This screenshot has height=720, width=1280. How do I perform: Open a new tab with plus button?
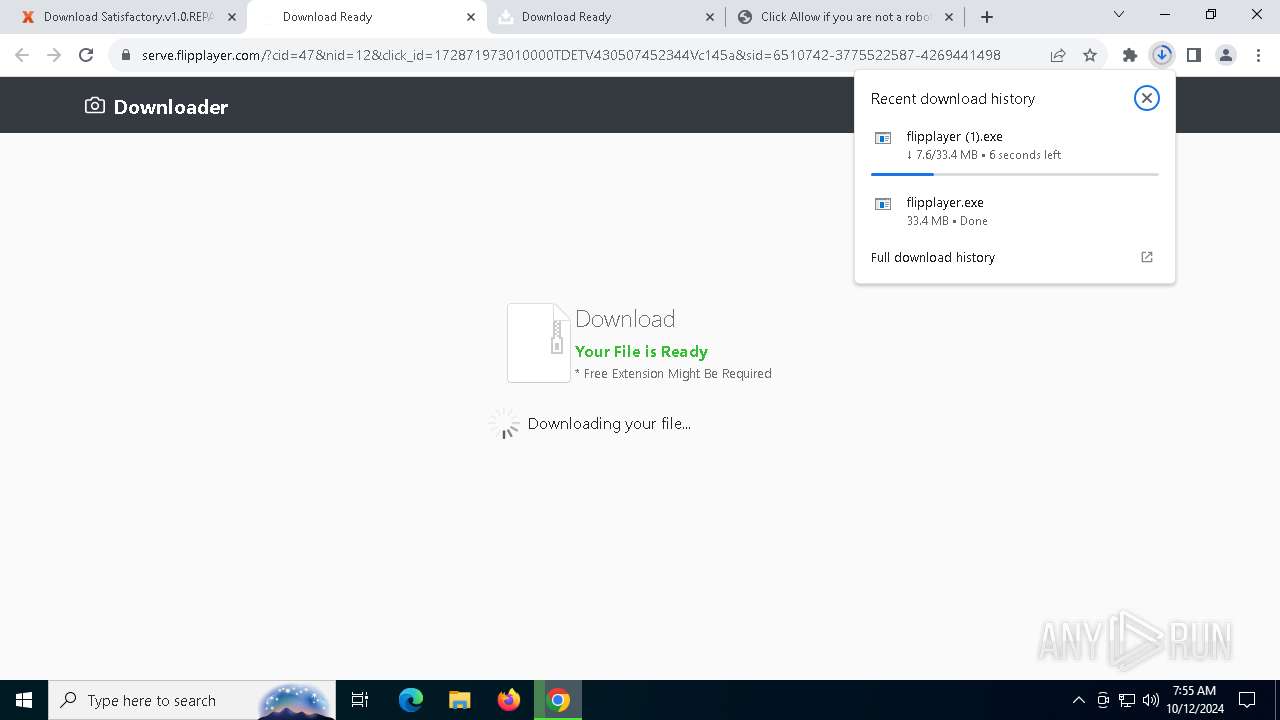[x=987, y=16]
